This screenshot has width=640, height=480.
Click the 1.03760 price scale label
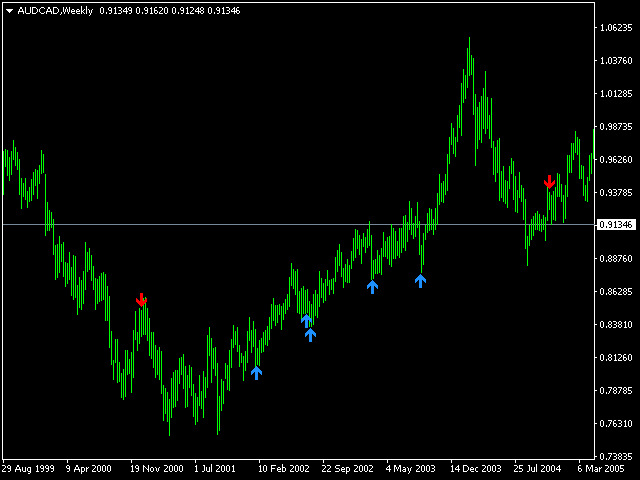(x=616, y=61)
